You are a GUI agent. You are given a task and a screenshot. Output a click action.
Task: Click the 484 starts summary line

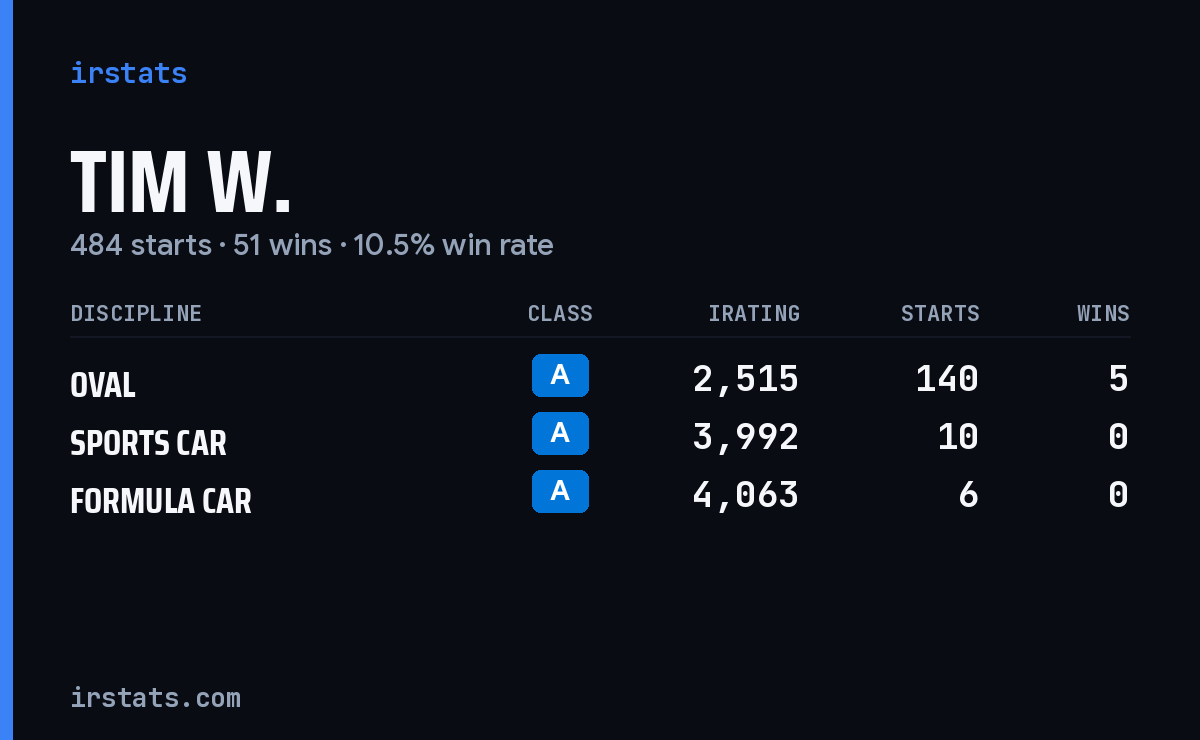pyautogui.click(x=312, y=245)
